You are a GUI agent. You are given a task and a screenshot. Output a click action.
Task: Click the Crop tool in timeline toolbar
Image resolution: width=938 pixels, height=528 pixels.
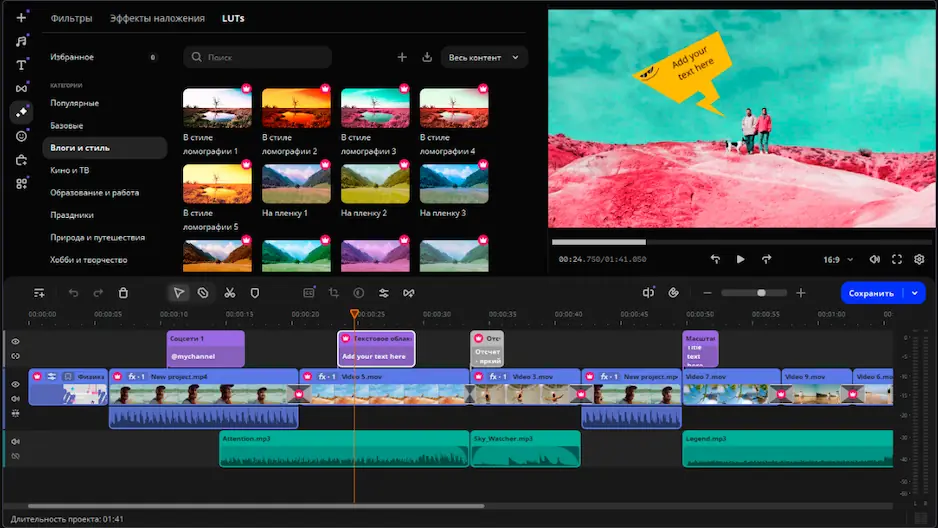pos(333,293)
